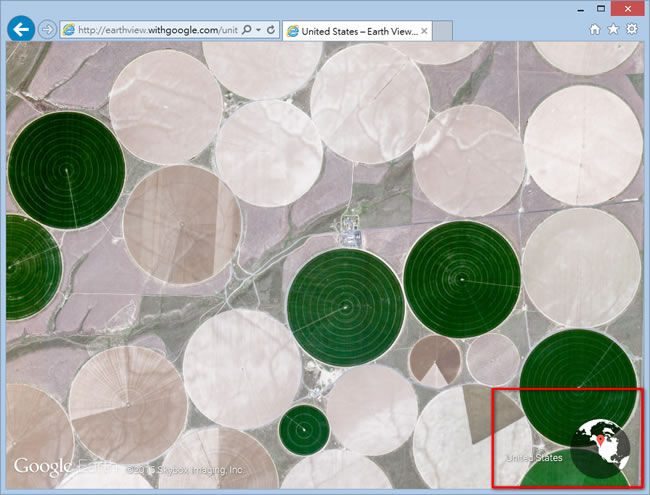Click the browser Forward arrow button

point(47,30)
